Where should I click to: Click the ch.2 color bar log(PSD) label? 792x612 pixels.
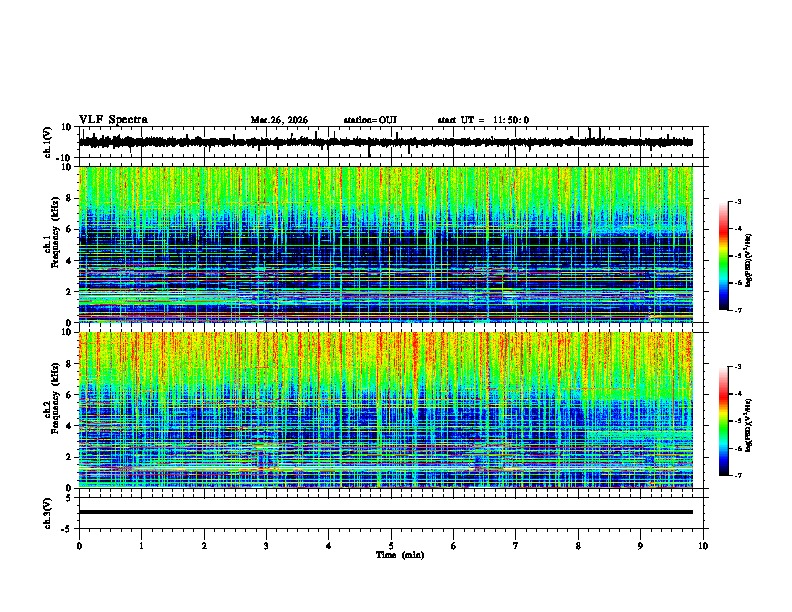pyautogui.click(x=748, y=425)
